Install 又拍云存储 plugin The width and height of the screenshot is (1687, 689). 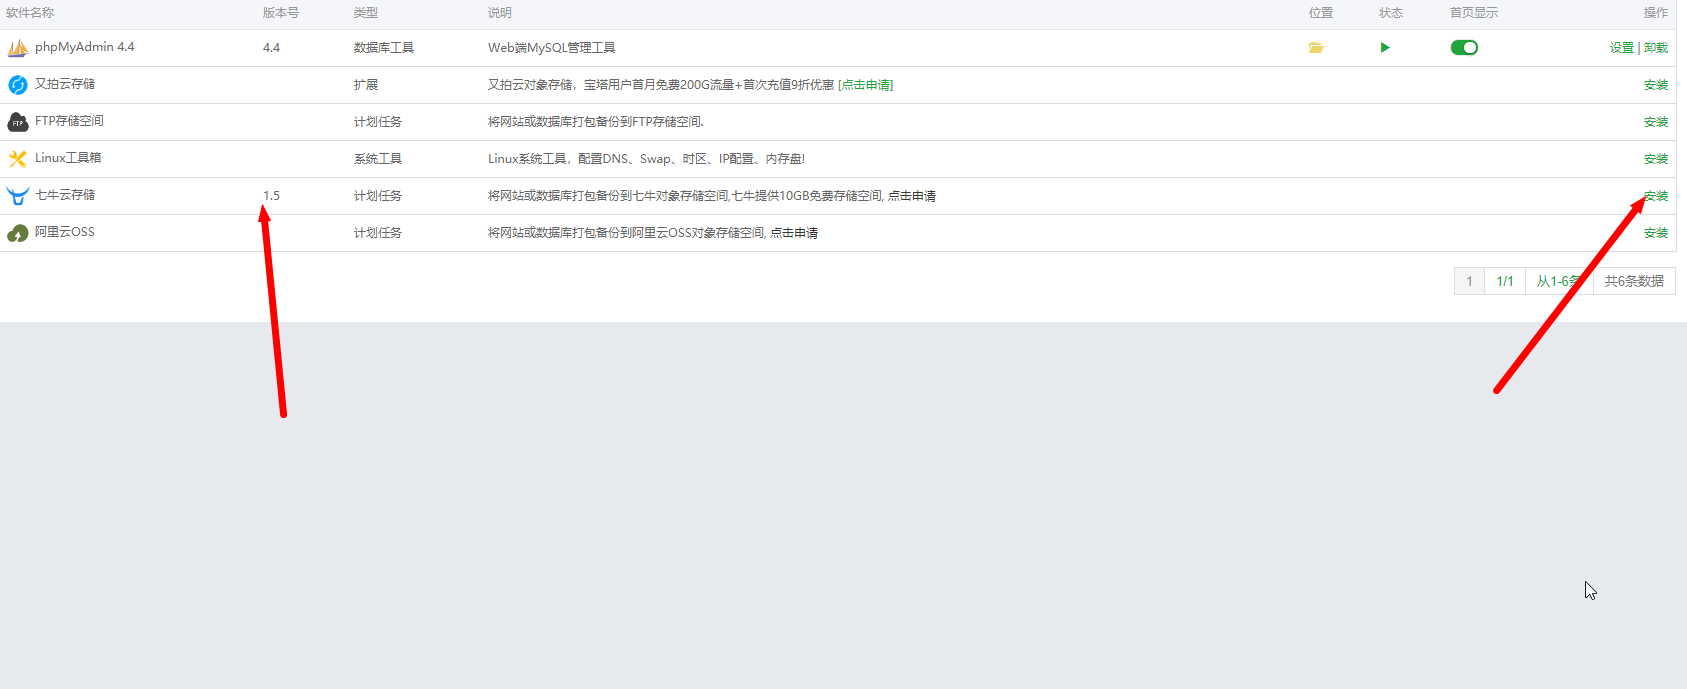(1656, 85)
